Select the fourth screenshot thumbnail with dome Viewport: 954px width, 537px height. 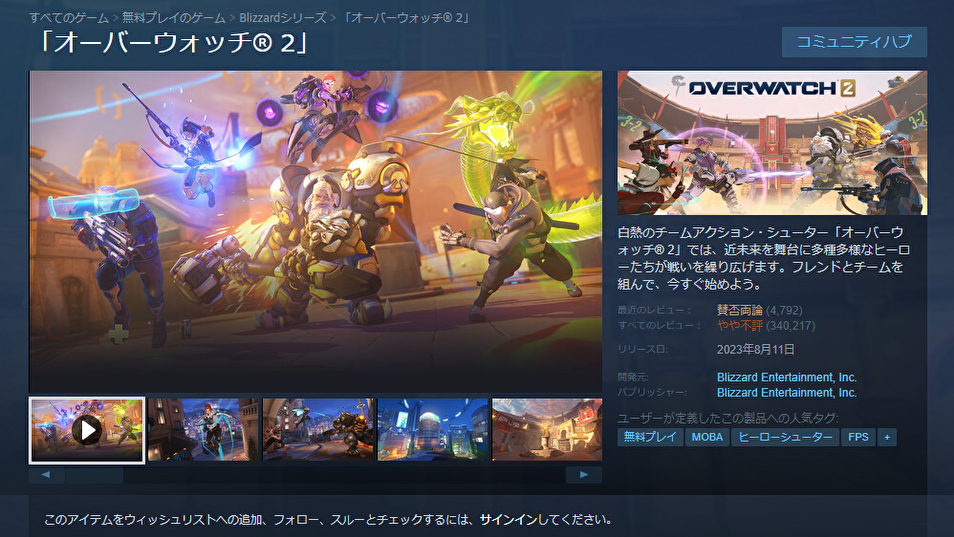433,430
